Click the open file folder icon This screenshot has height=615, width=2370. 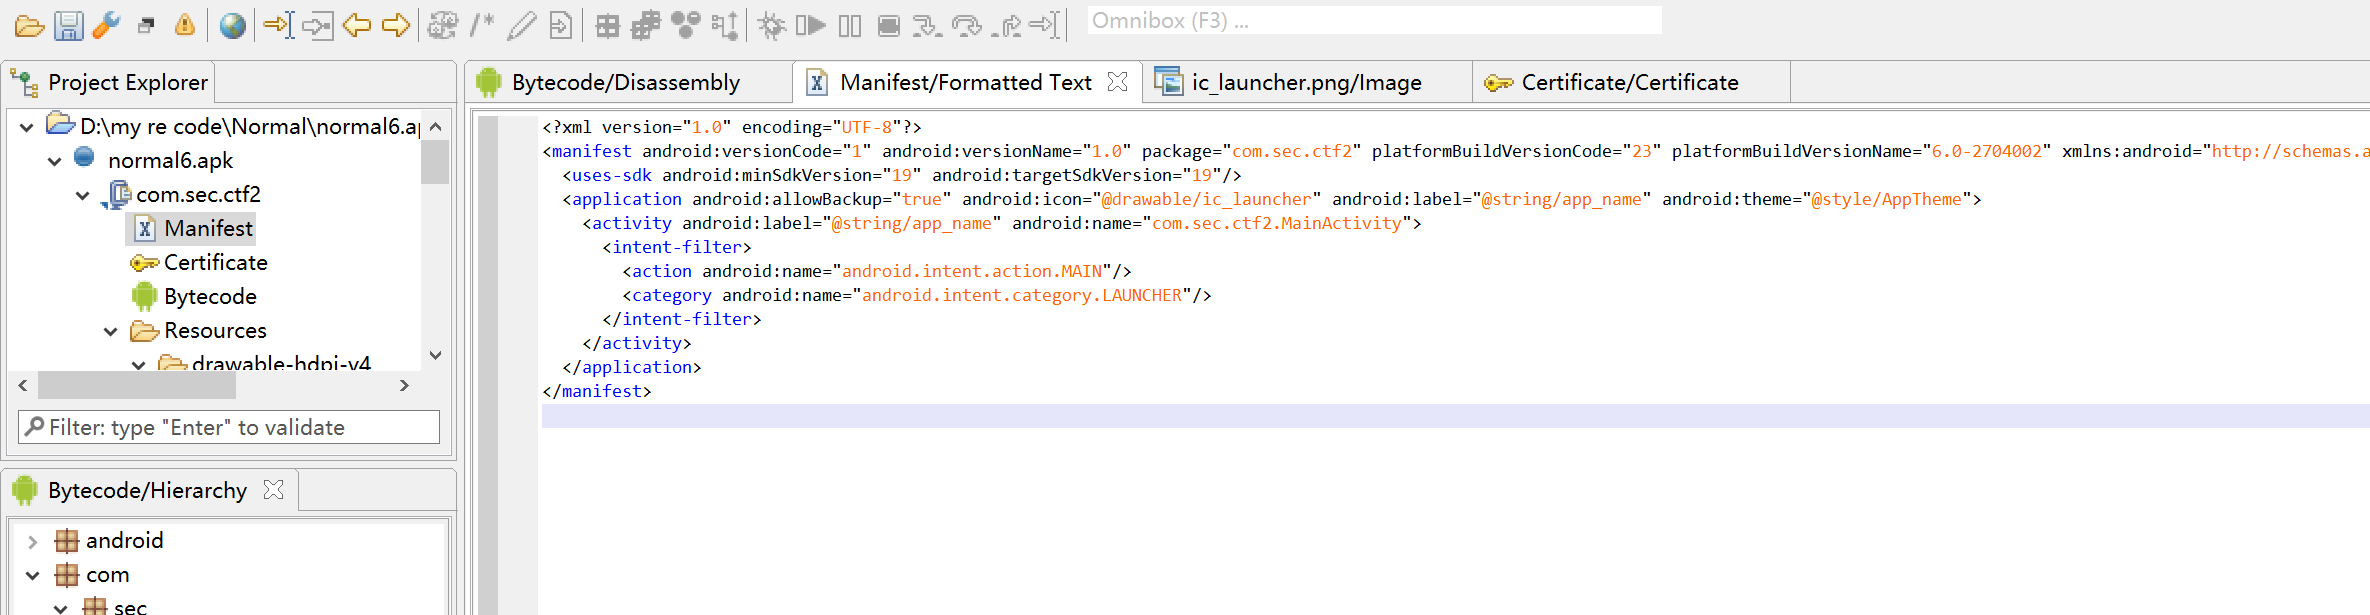29,25
